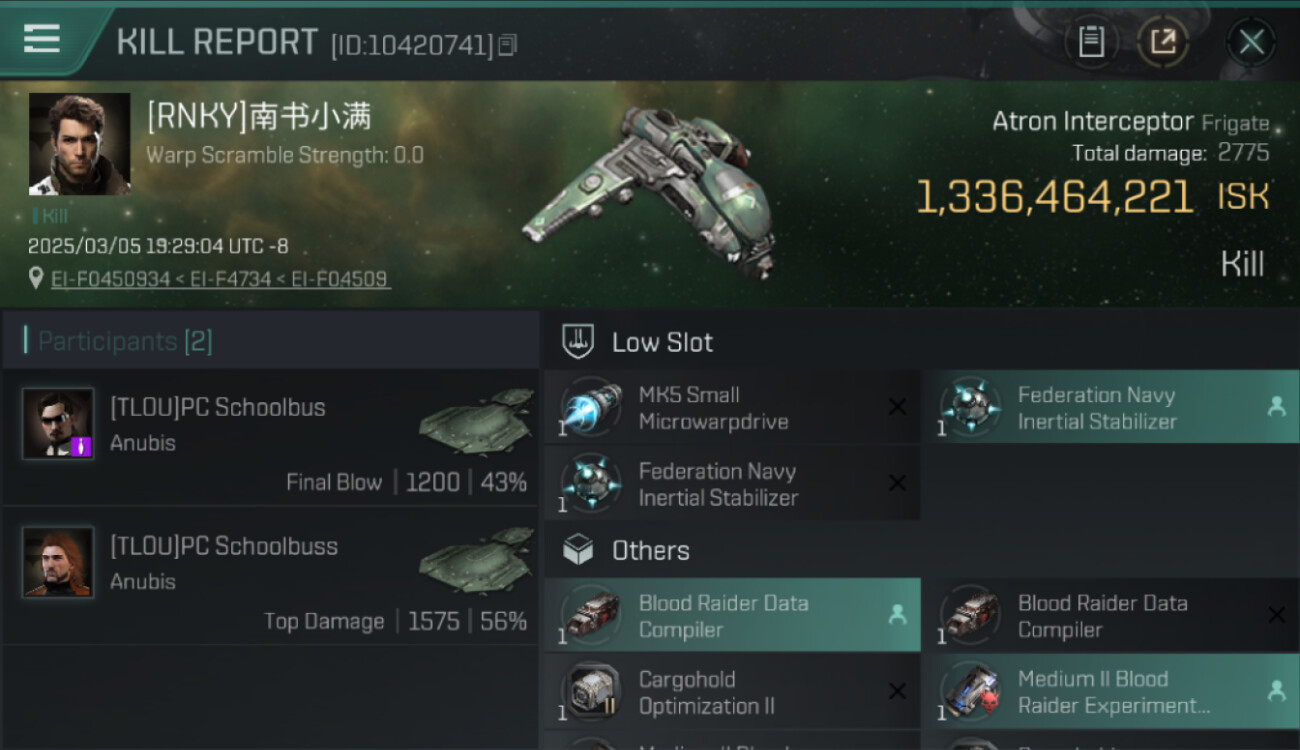
Task: Click the share/export icon
Action: click(1163, 42)
